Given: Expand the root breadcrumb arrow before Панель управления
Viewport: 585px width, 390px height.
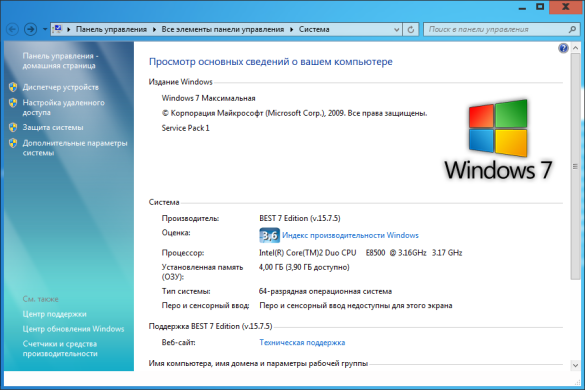Looking at the screenshot, I should (69, 29).
